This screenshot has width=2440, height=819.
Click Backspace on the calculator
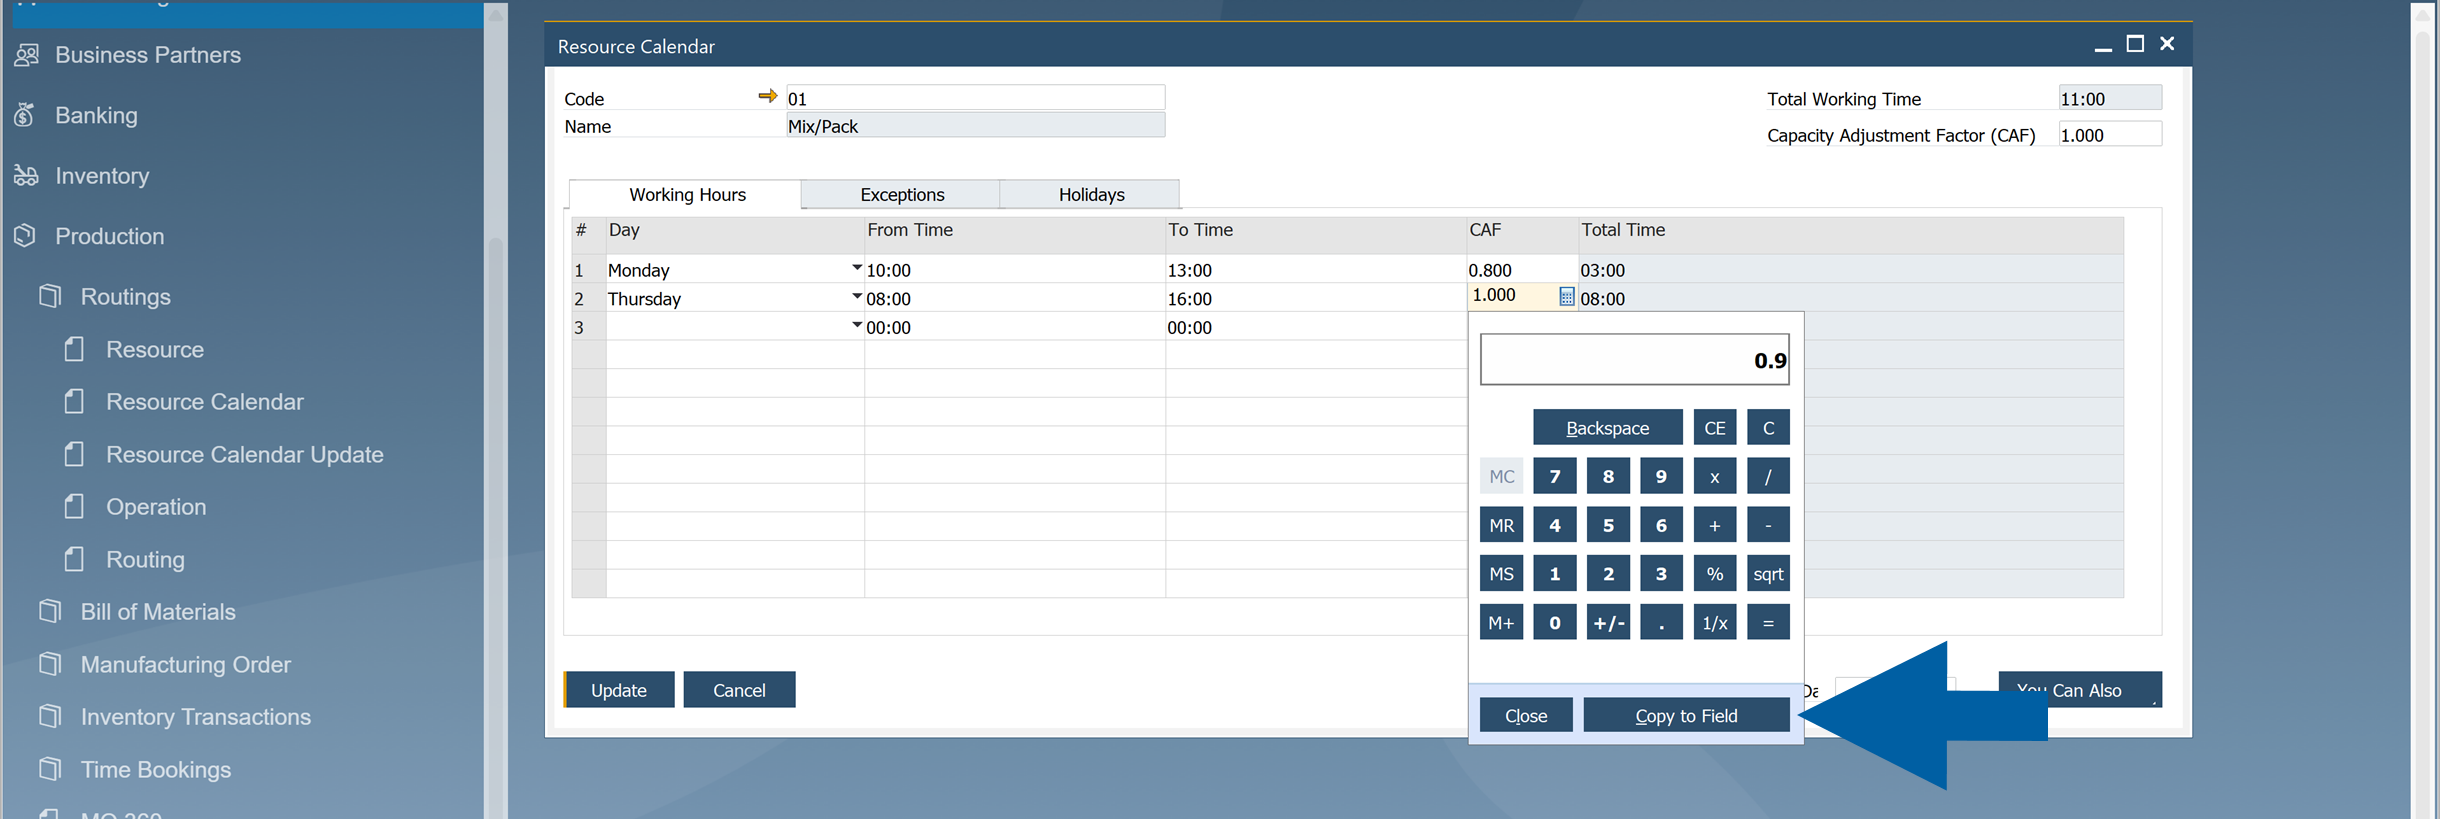pyautogui.click(x=1607, y=427)
